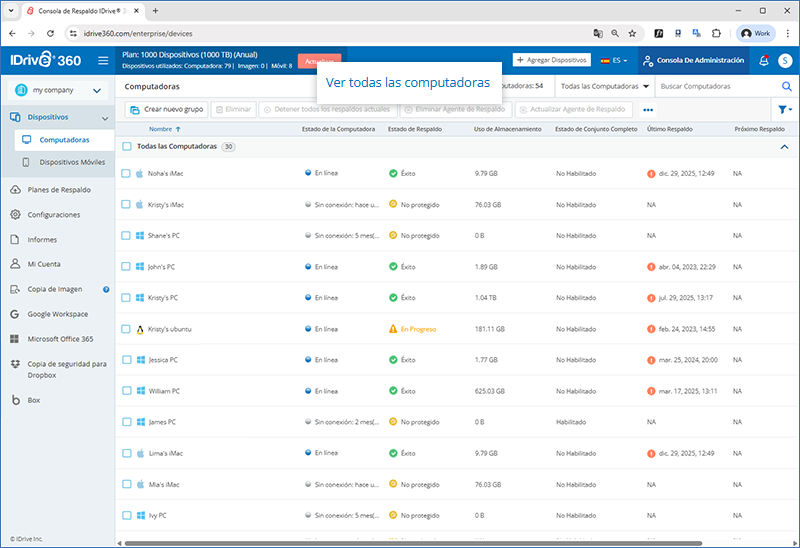Collapse the Todas las Computadoras group chevron
Viewport: 800px width, 548px height.
783,147
